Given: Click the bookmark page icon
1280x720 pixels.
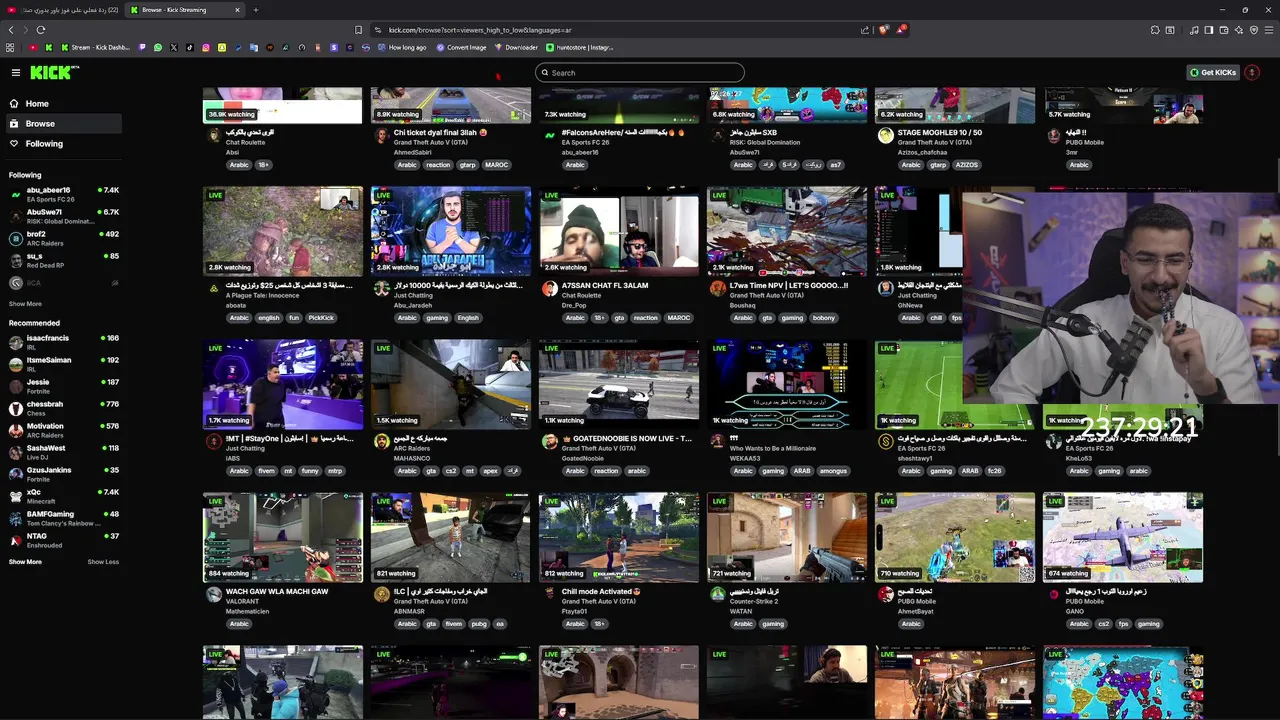Looking at the screenshot, I should click(x=358, y=30).
